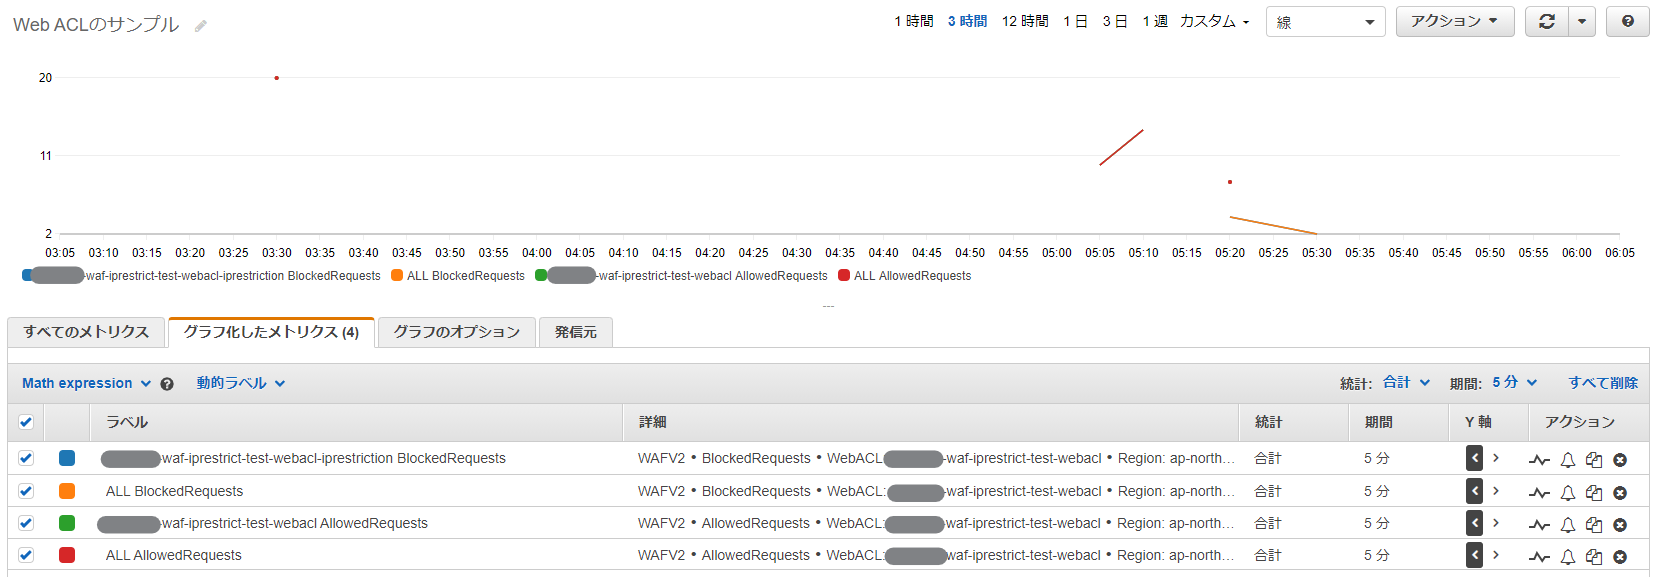Click the ALL BlockedRequests legend entry
Screen dimensions: 1661x577
coord(458,276)
